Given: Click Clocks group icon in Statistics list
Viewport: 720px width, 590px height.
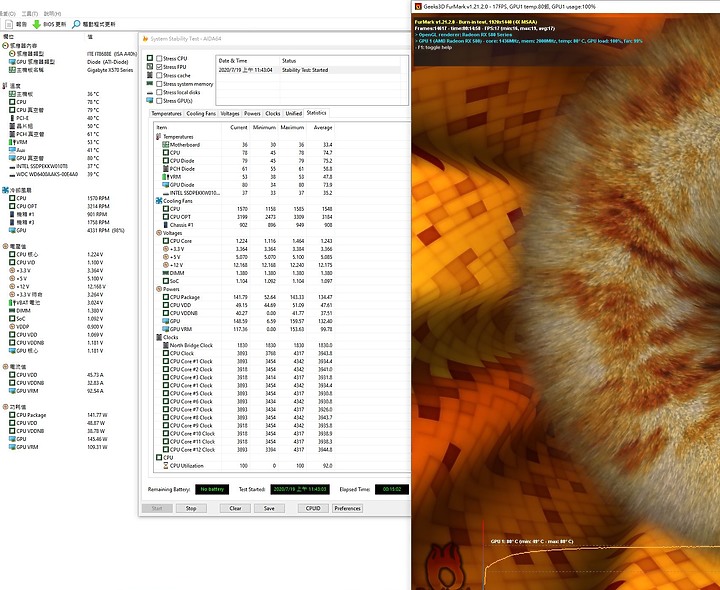Looking at the screenshot, I should [x=159, y=337].
